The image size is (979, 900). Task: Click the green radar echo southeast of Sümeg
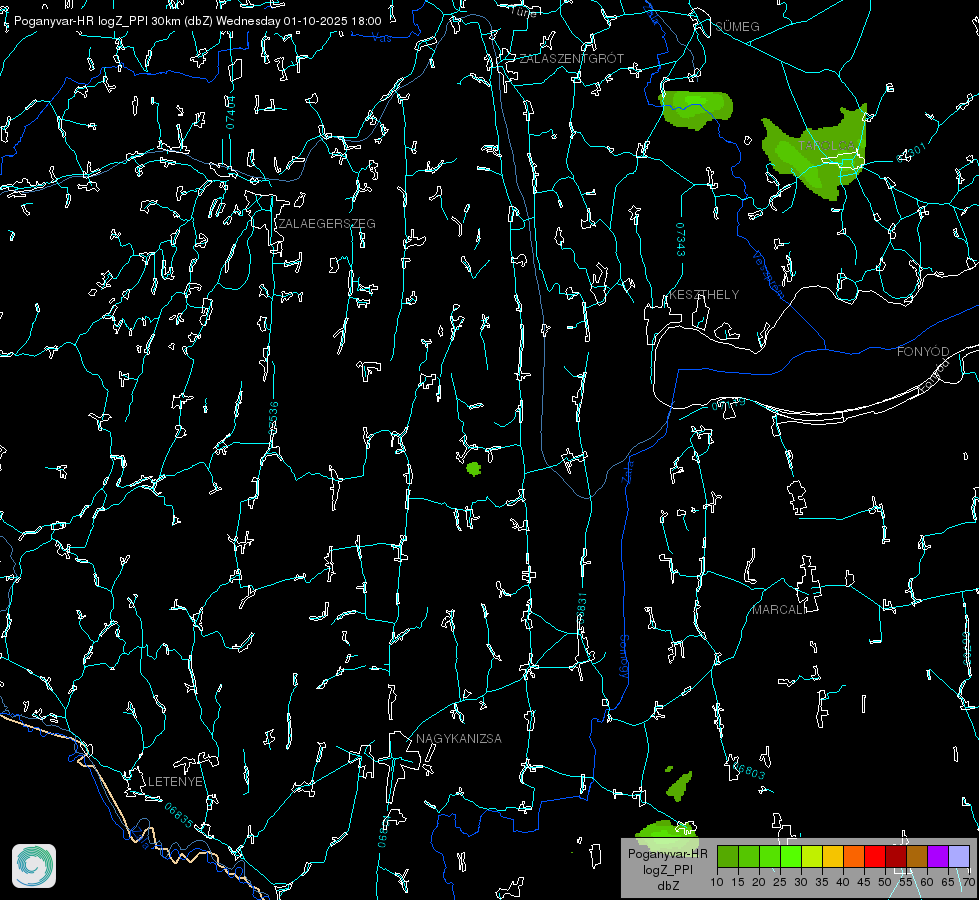[696, 109]
